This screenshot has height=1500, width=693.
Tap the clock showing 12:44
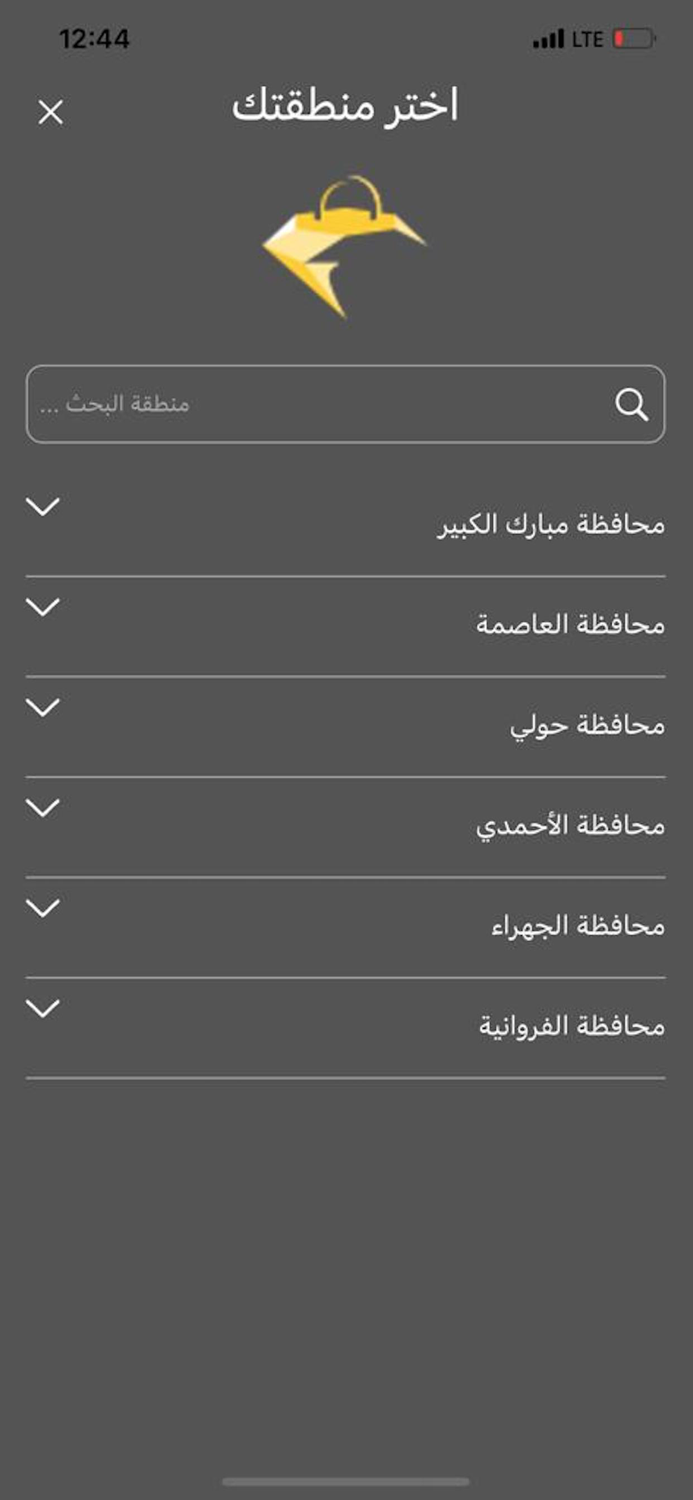click(x=96, y=40)
